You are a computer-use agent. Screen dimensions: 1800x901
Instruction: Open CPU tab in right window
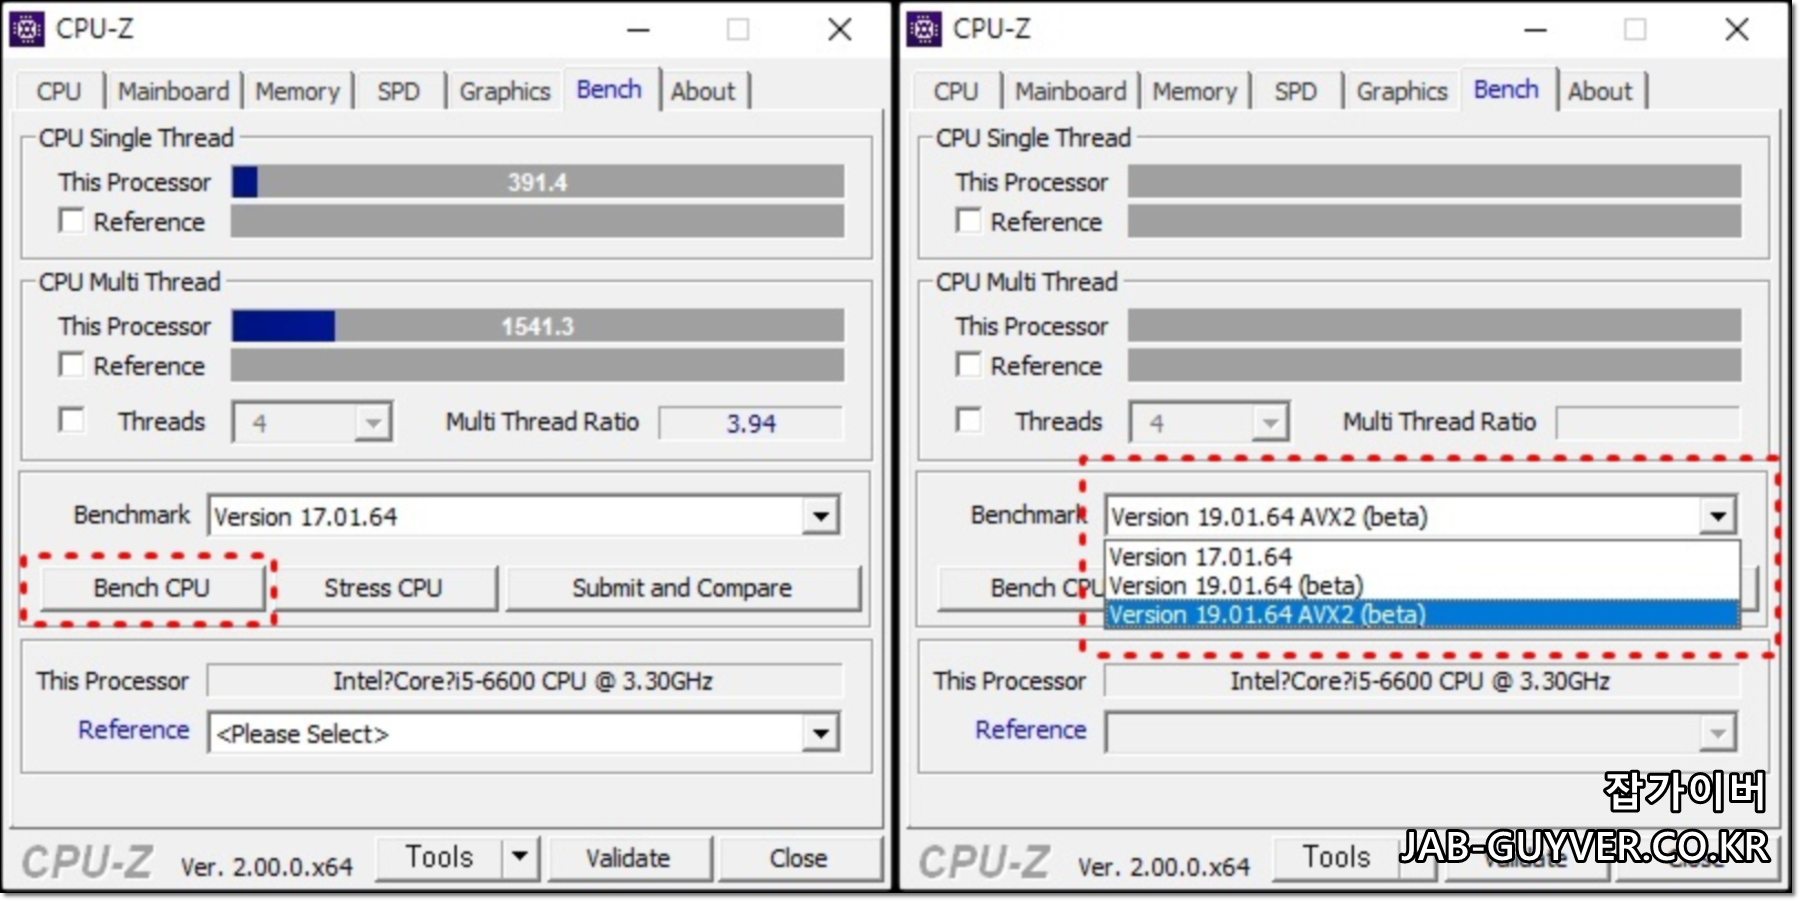[956, 91]
